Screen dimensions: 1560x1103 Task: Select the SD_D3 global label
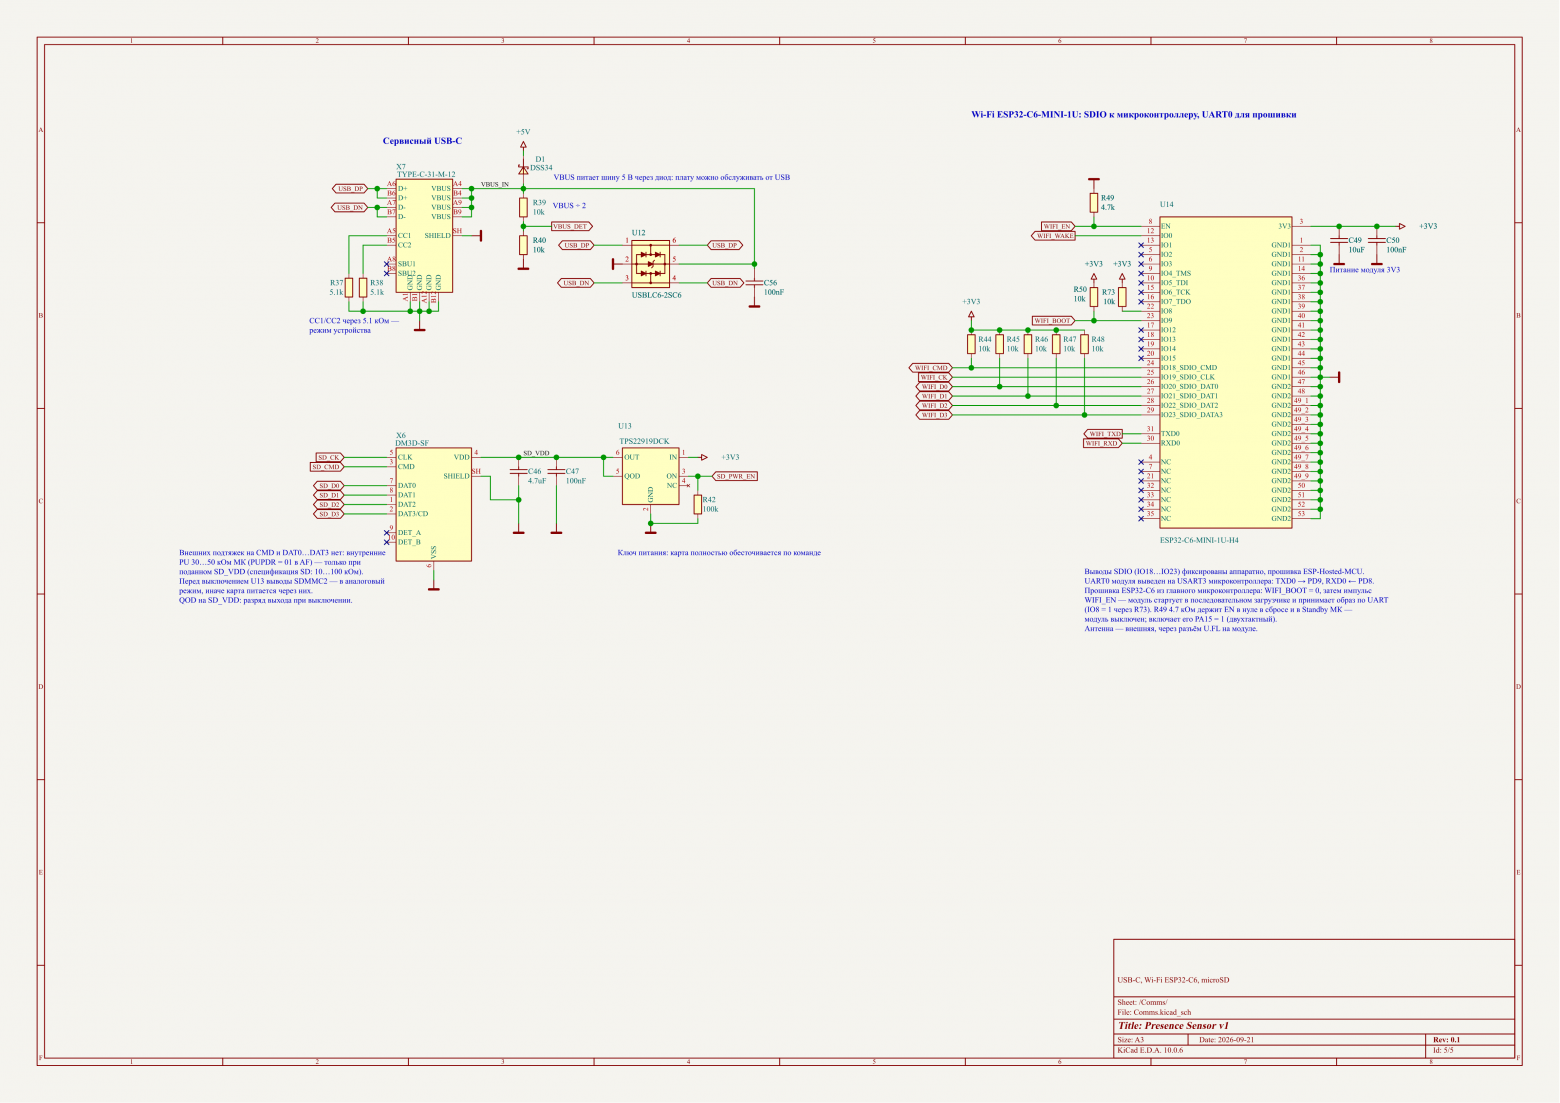pos(329,514)
